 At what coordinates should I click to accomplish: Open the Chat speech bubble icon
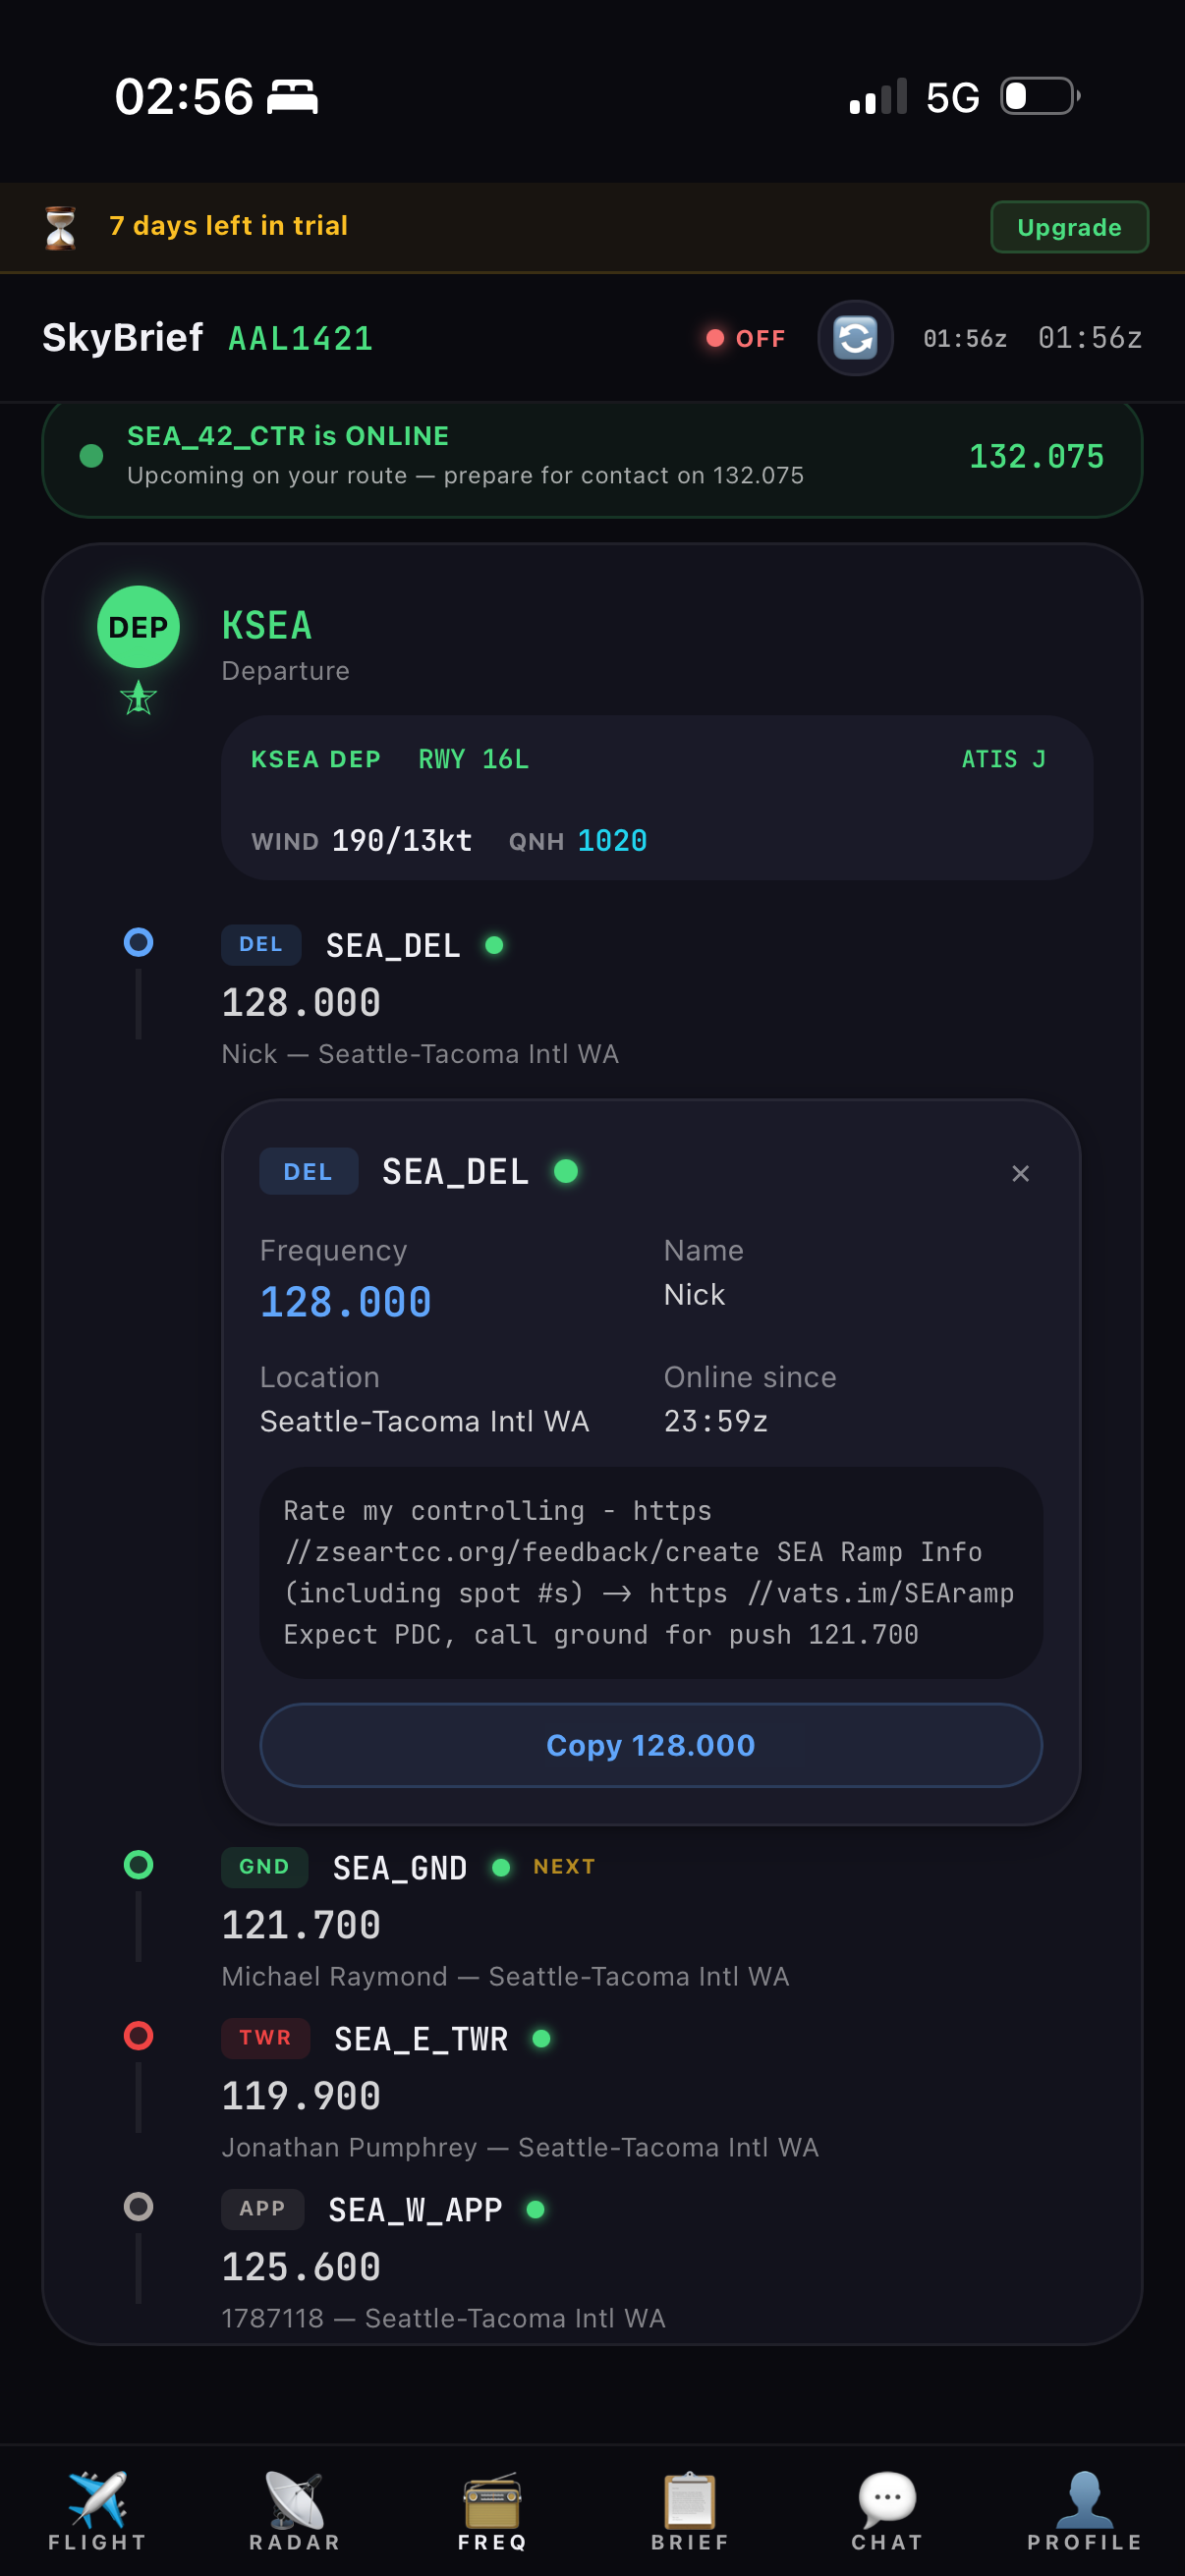tap(887, 2498)
